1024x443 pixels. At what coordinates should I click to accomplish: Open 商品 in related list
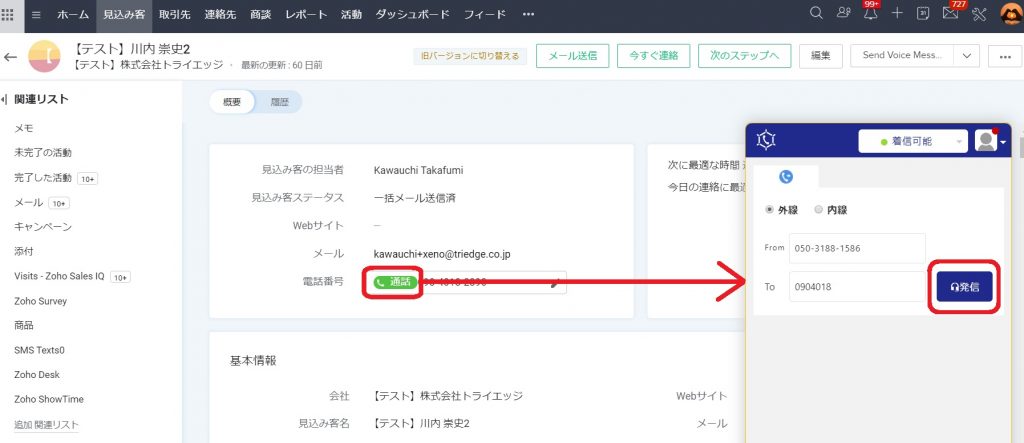pyautogui.click(x=24, y=325)
